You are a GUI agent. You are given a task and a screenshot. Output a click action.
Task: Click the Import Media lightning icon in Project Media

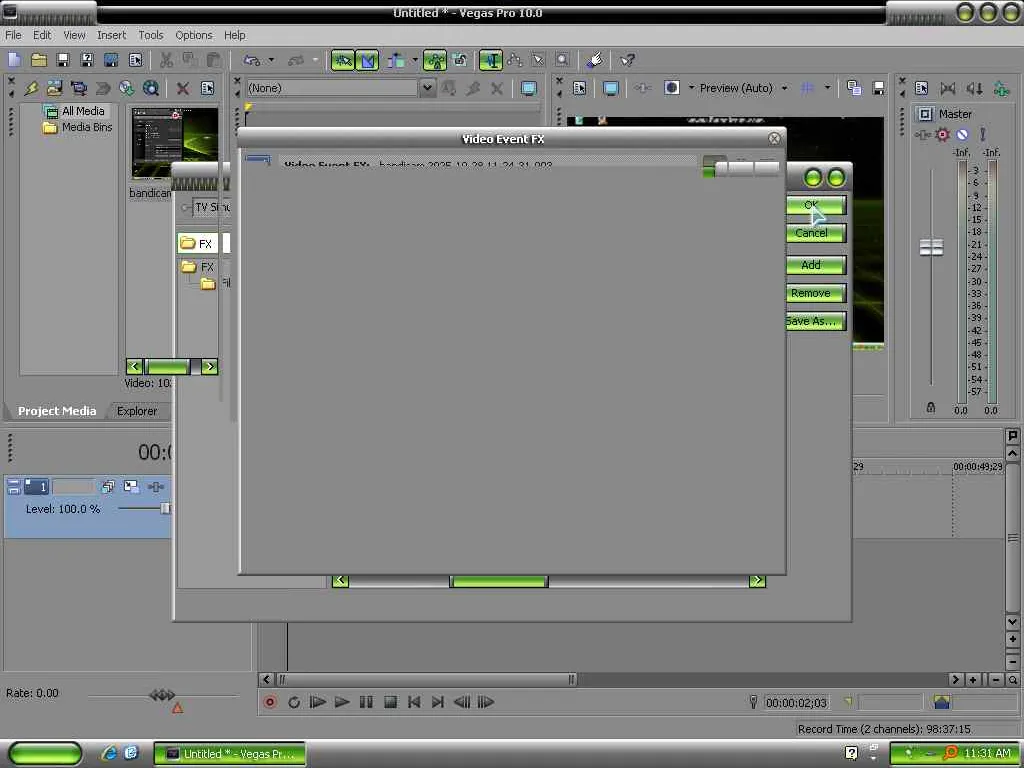click(x=31, y=88)
